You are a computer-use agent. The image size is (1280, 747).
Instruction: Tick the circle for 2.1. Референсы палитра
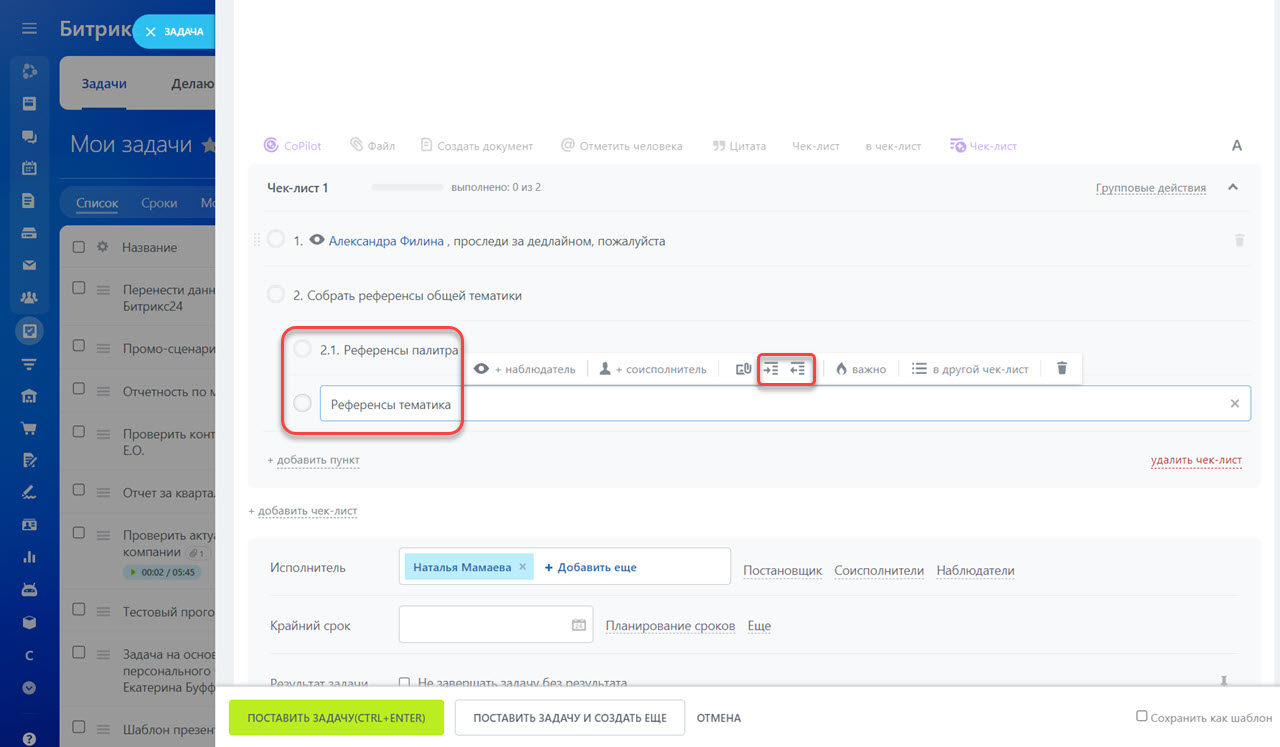coord(302,349)
